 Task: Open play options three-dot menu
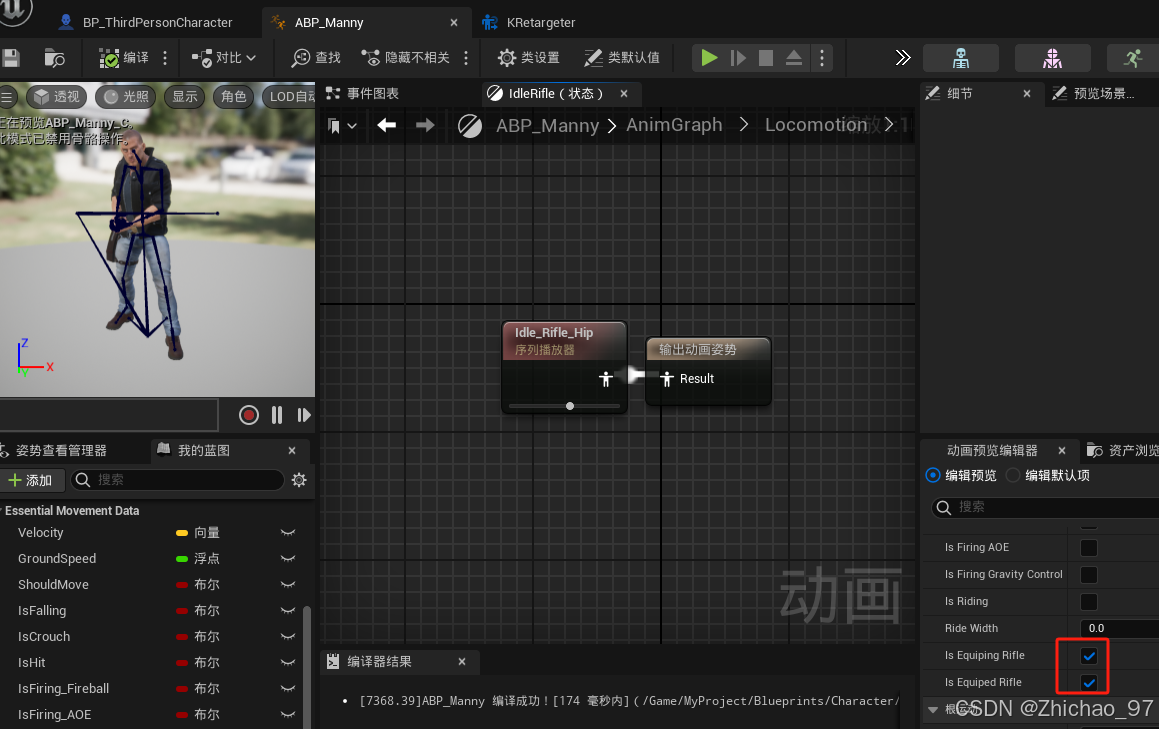822,58
